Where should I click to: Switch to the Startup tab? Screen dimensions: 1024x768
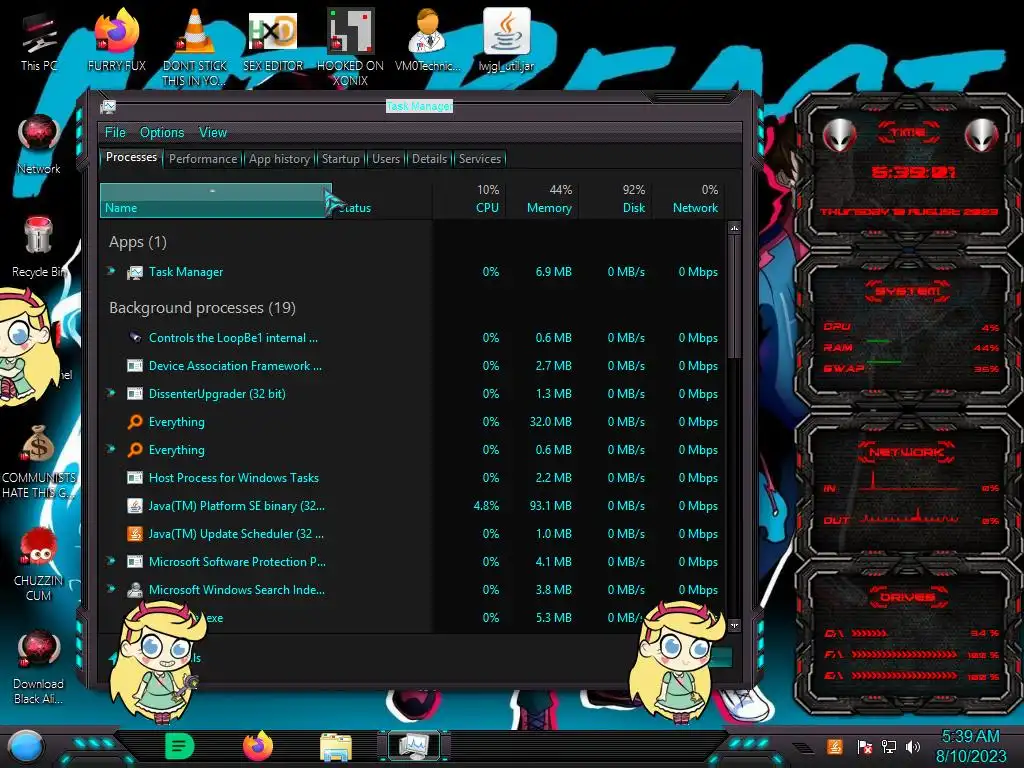[340, 159]
